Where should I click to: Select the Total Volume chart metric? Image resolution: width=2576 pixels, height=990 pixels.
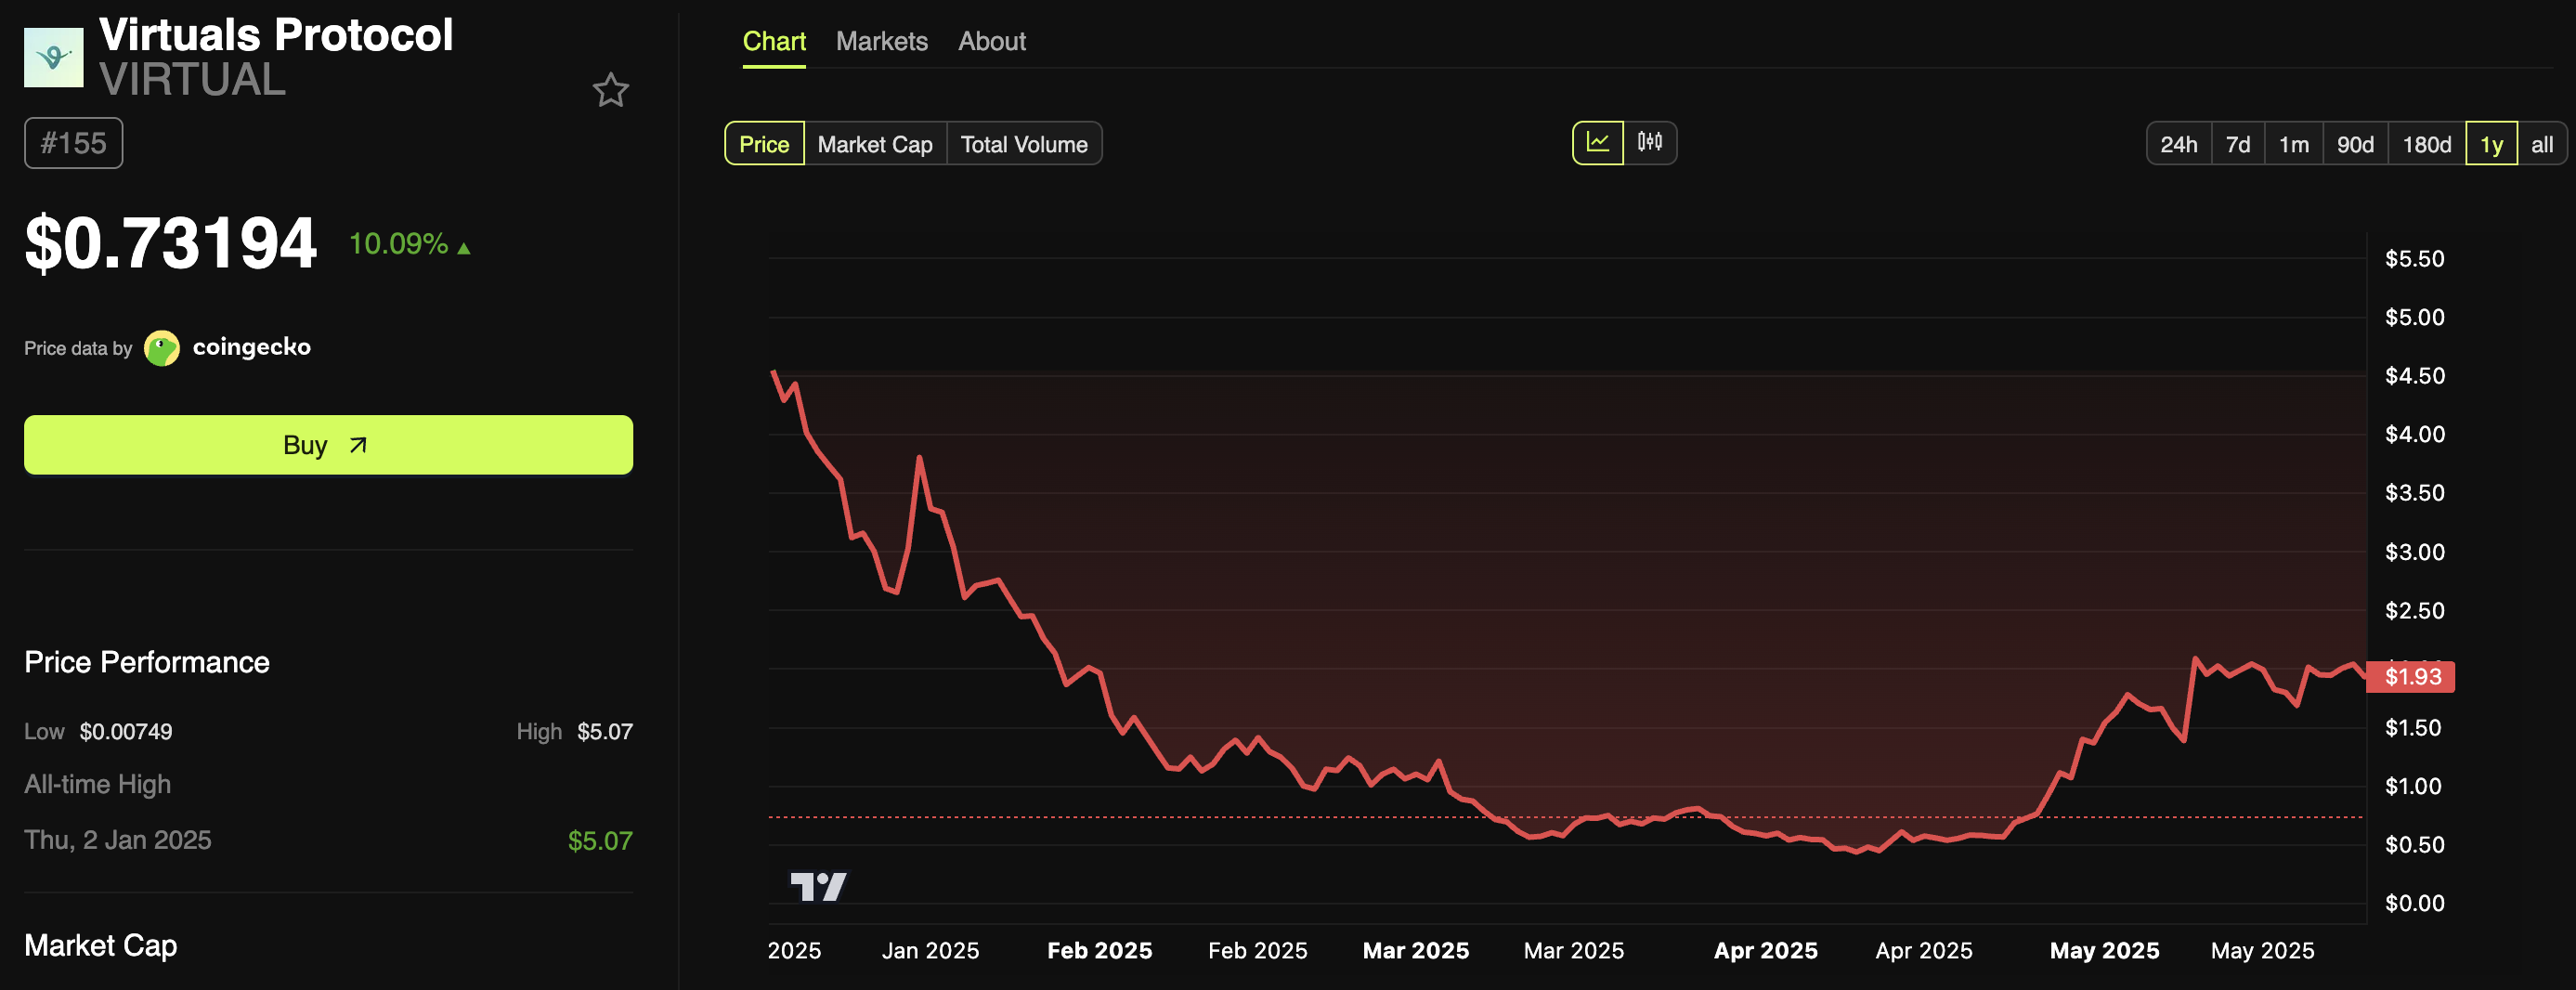pos(1024,144)
